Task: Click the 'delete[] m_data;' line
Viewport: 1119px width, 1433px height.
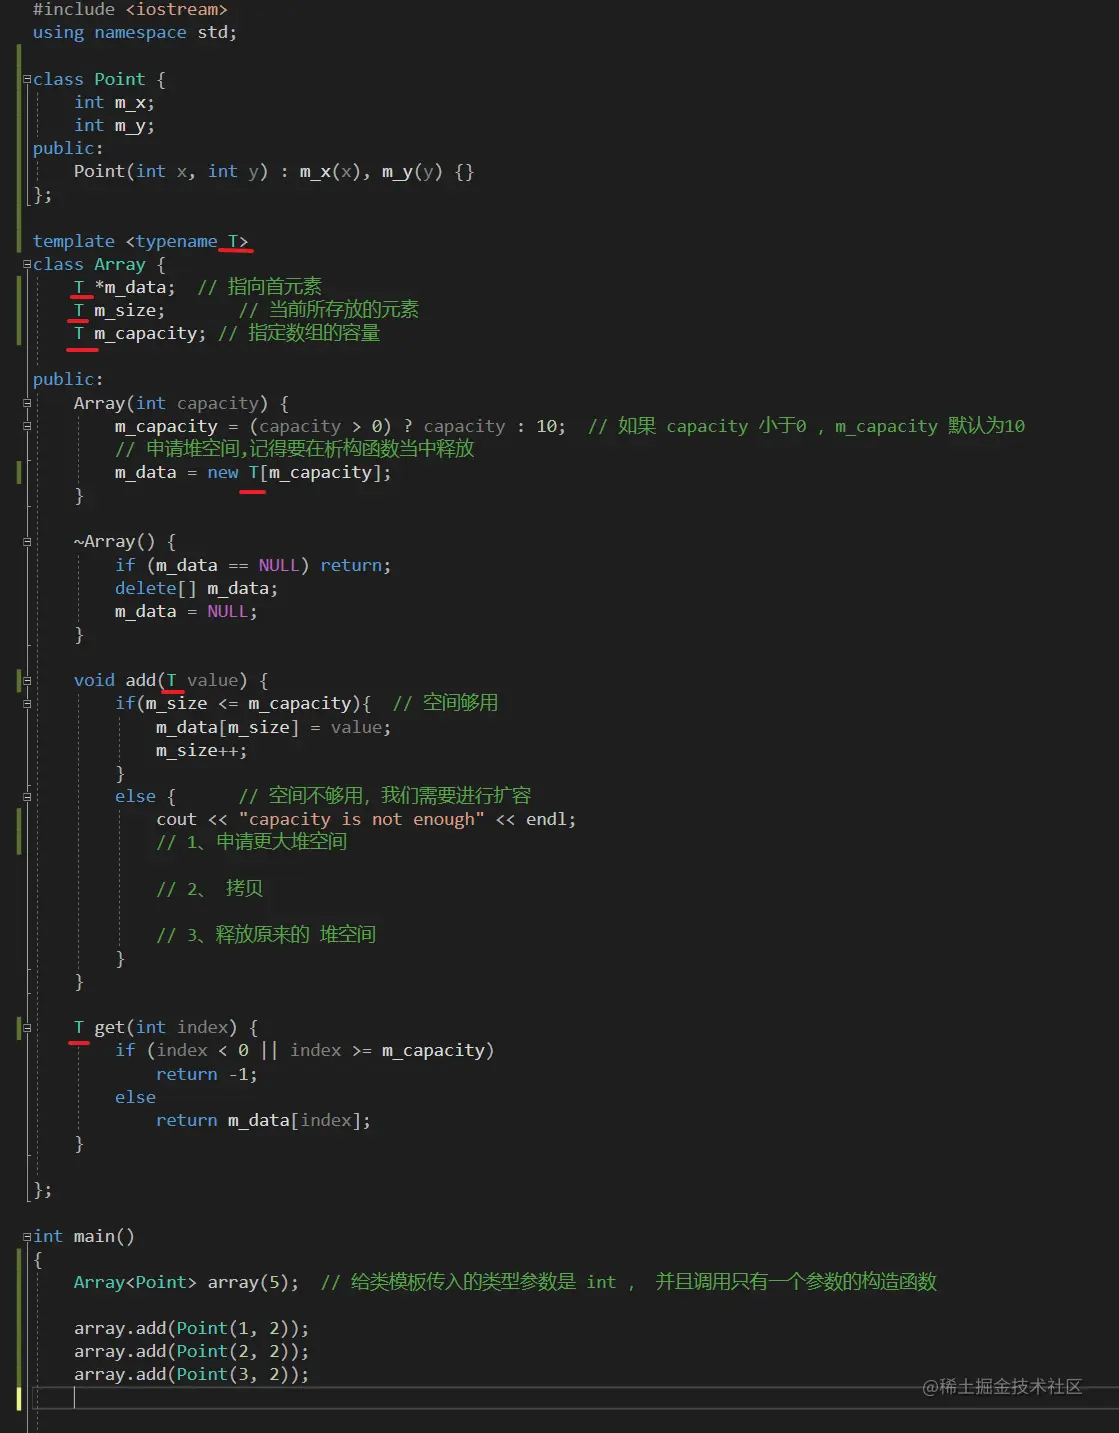Action: click(x=196, y=588)
